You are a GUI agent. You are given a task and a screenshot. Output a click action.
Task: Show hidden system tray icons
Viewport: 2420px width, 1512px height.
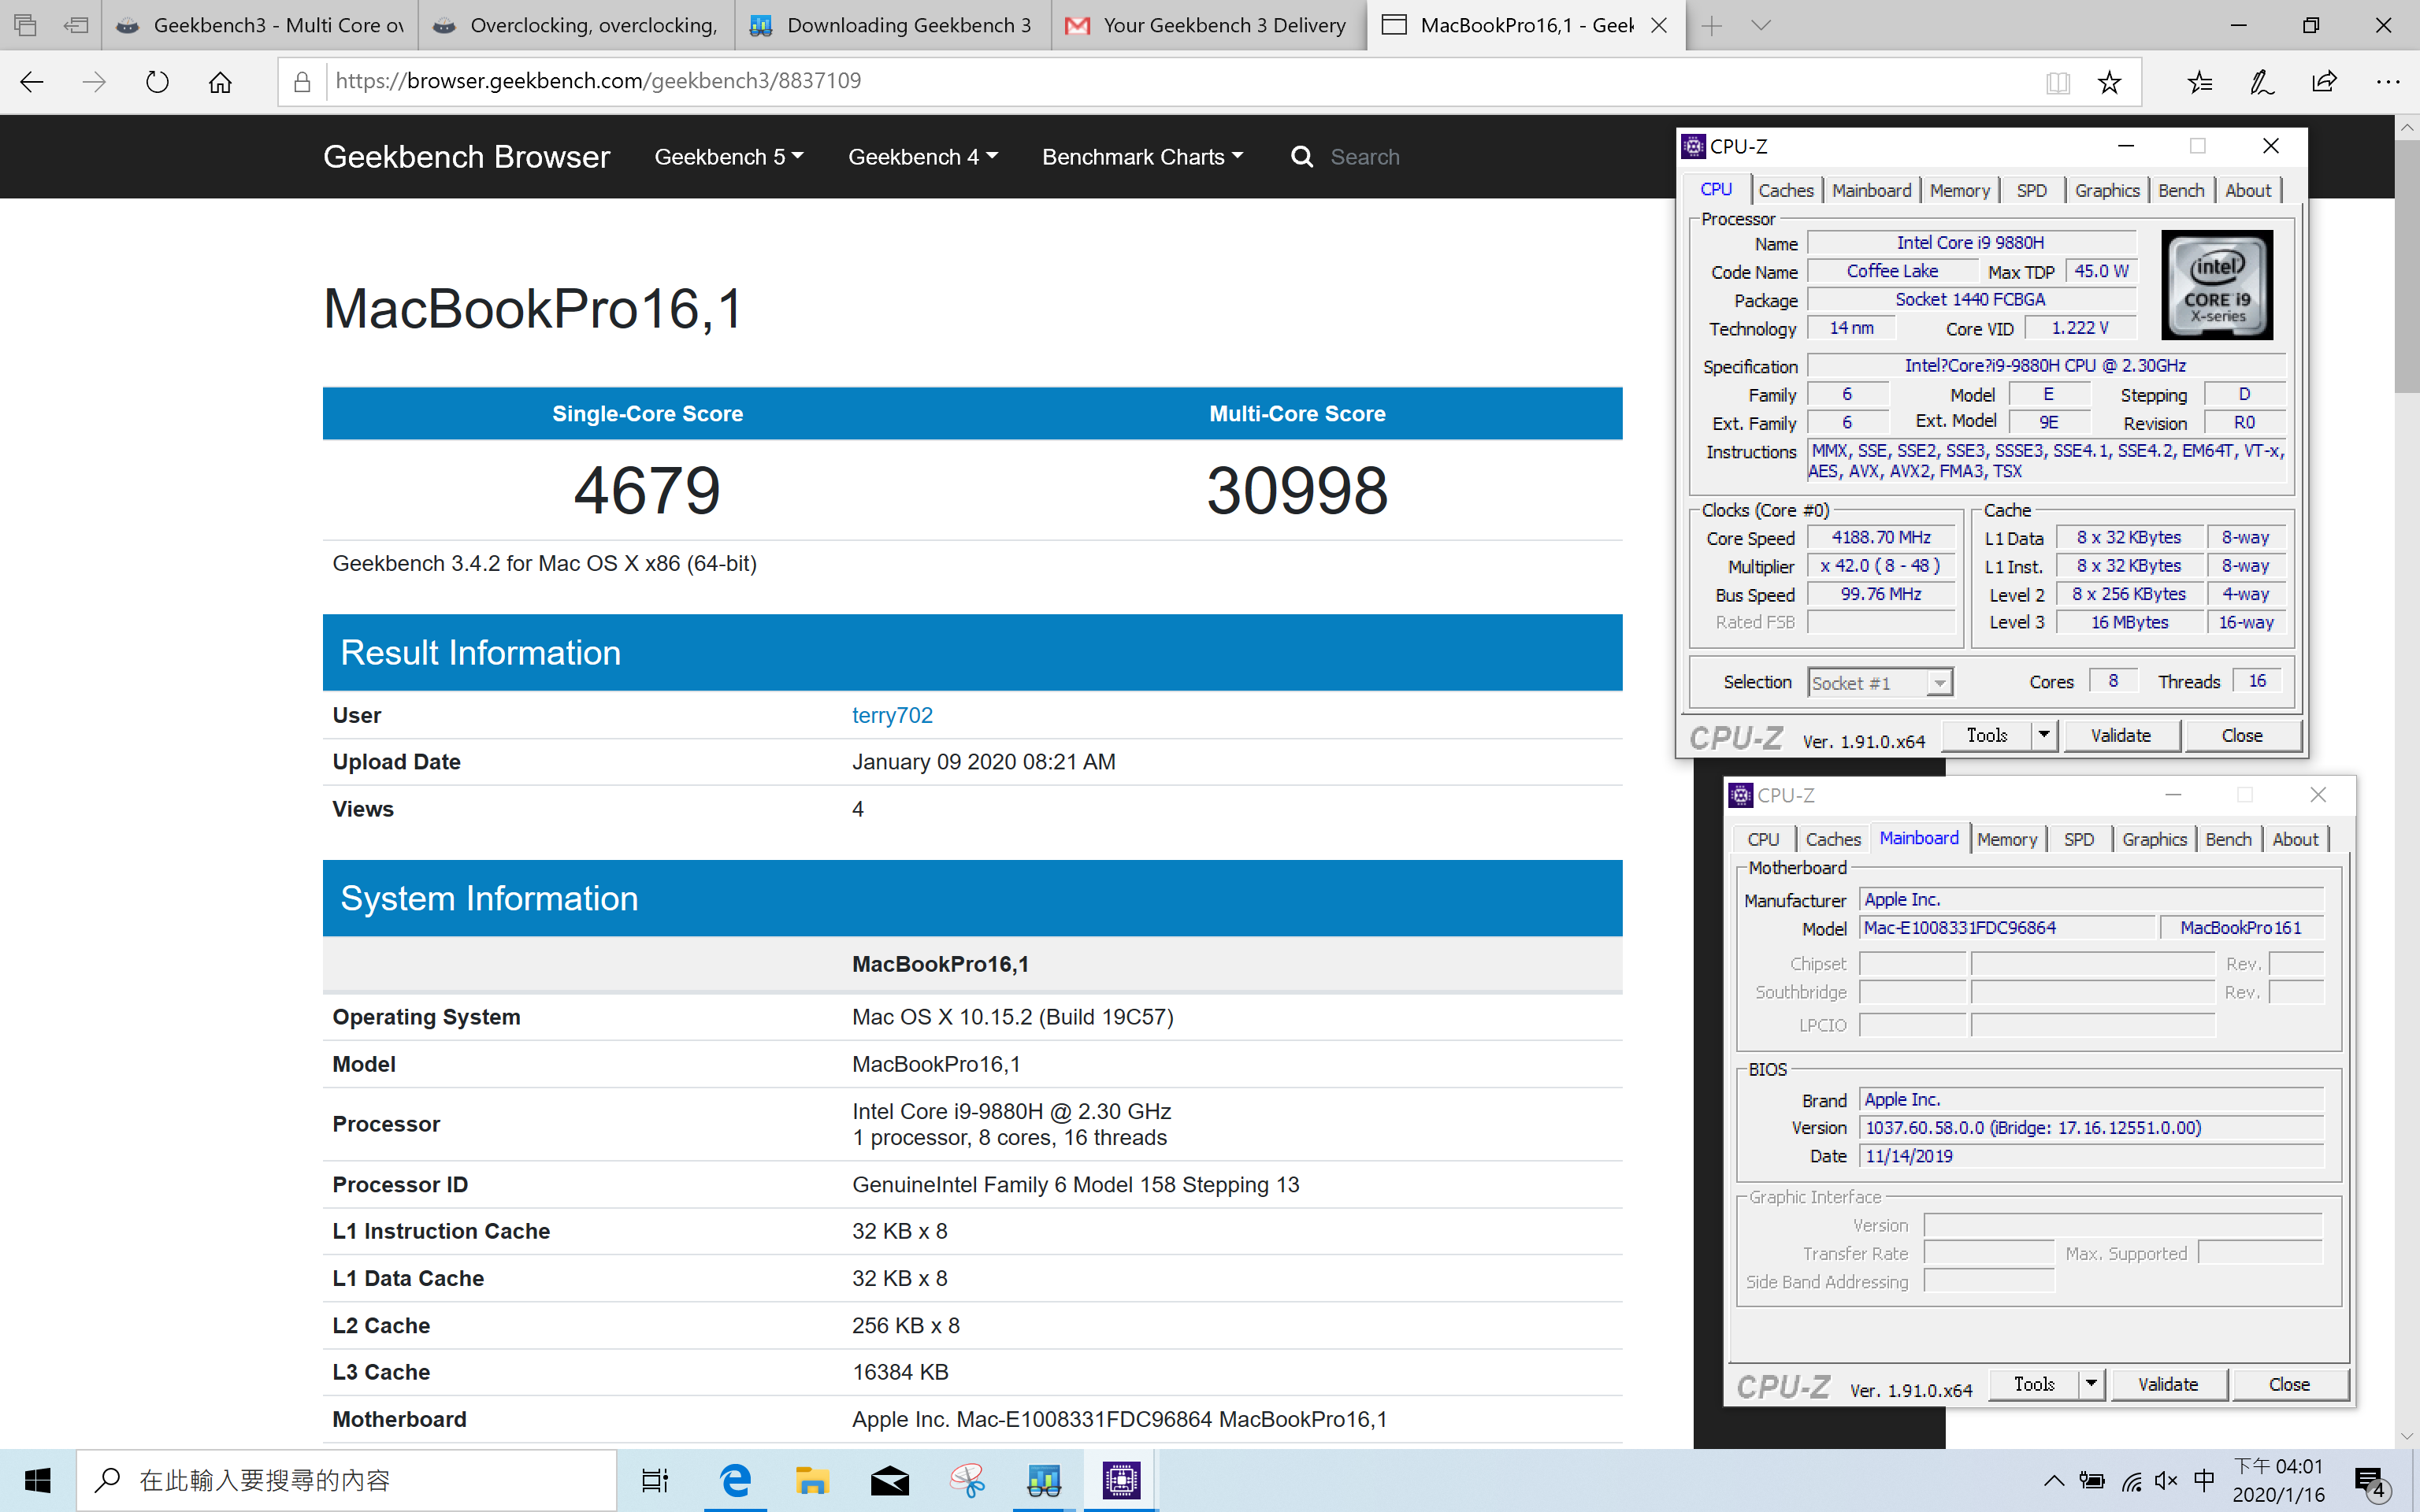coord(2053,1480)
